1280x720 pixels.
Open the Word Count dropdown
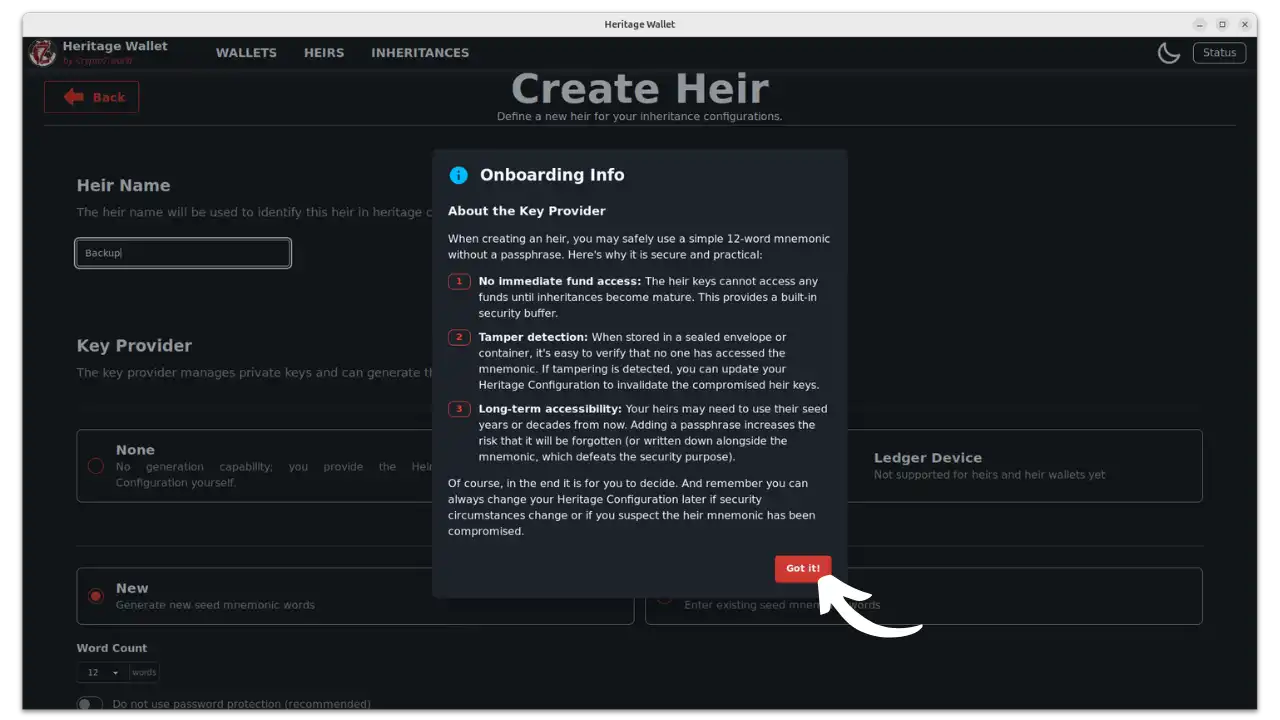102,672
